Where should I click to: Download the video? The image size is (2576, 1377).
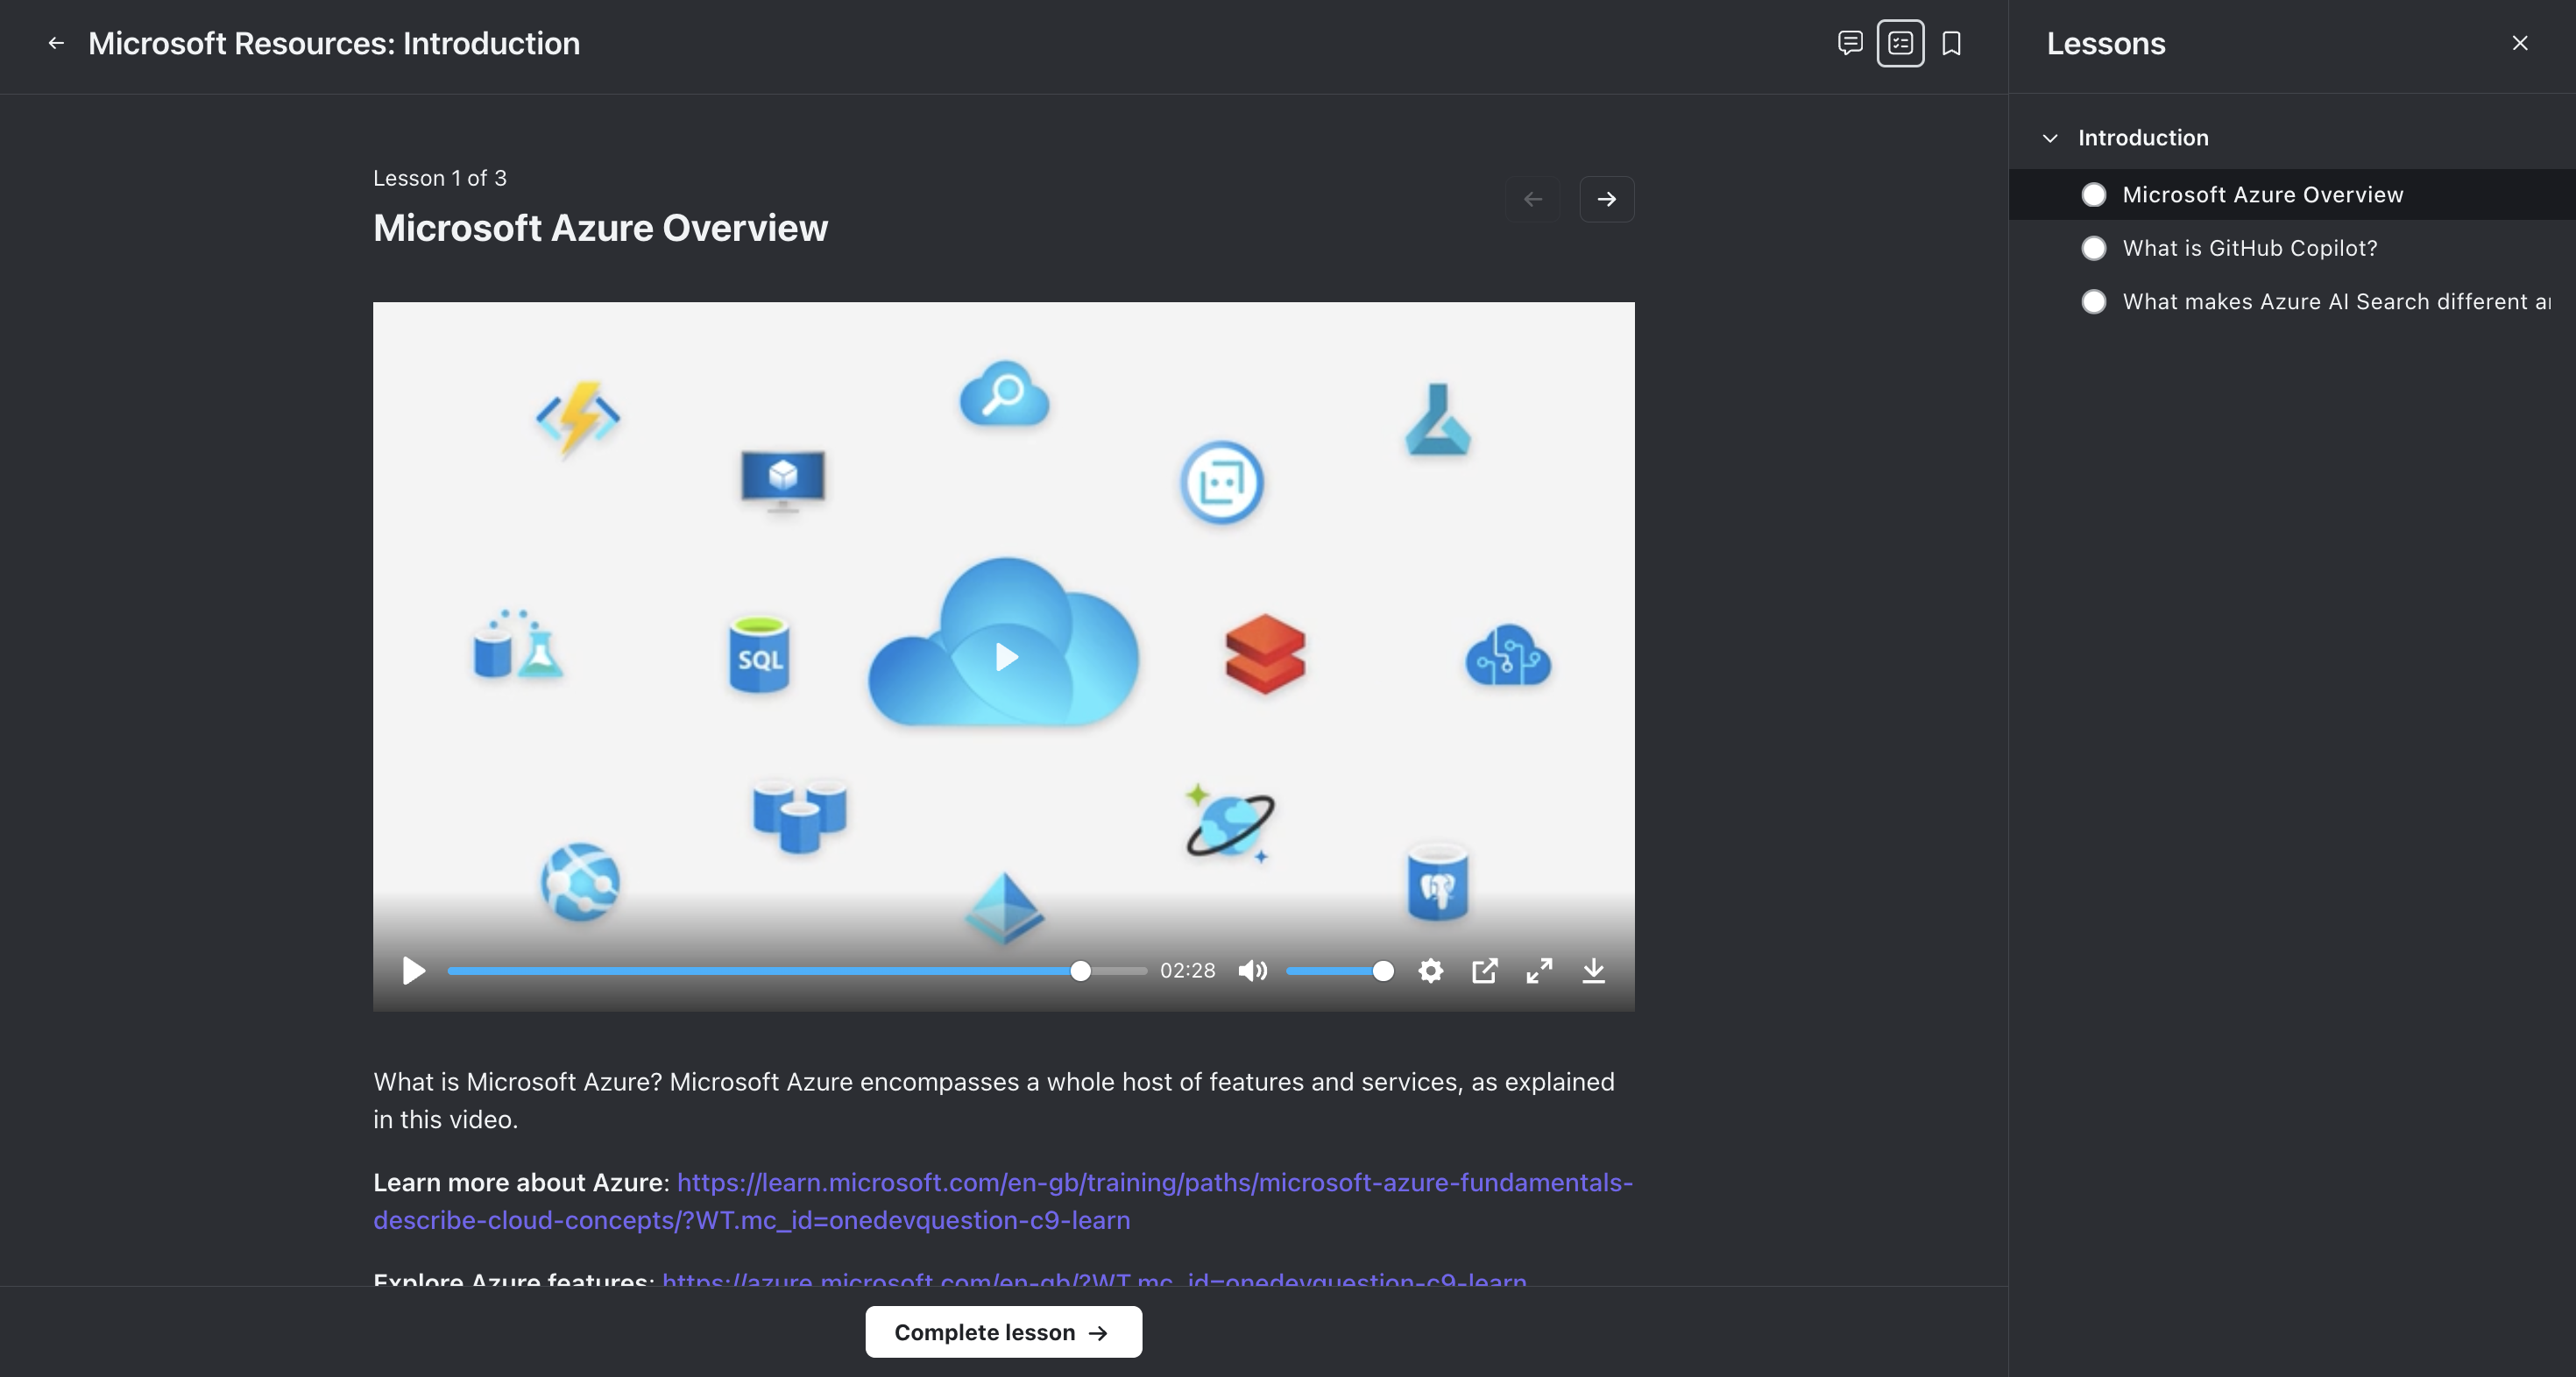click(x=1594, y=971)
